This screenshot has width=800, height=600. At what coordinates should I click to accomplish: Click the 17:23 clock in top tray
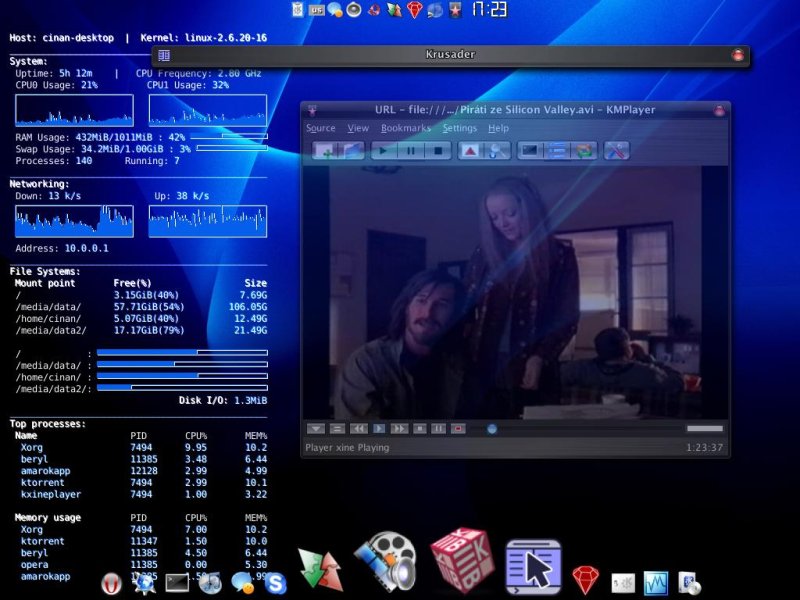[489, 9]
